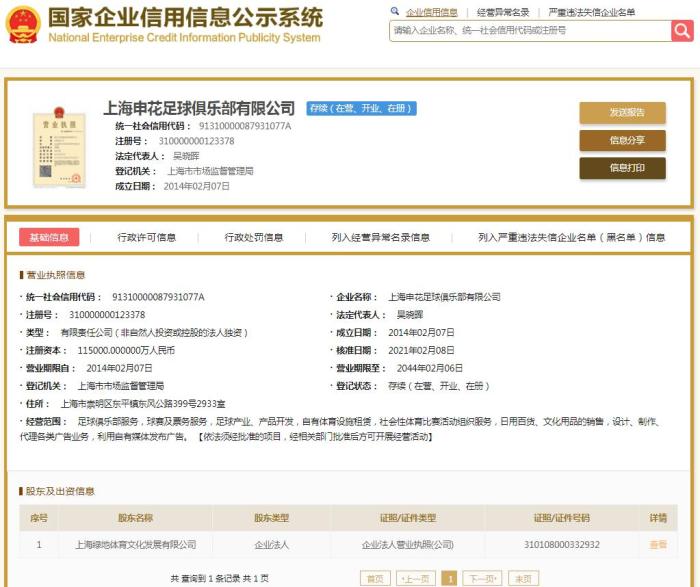Click business term end date 2044年02月06日

(429, 368)
